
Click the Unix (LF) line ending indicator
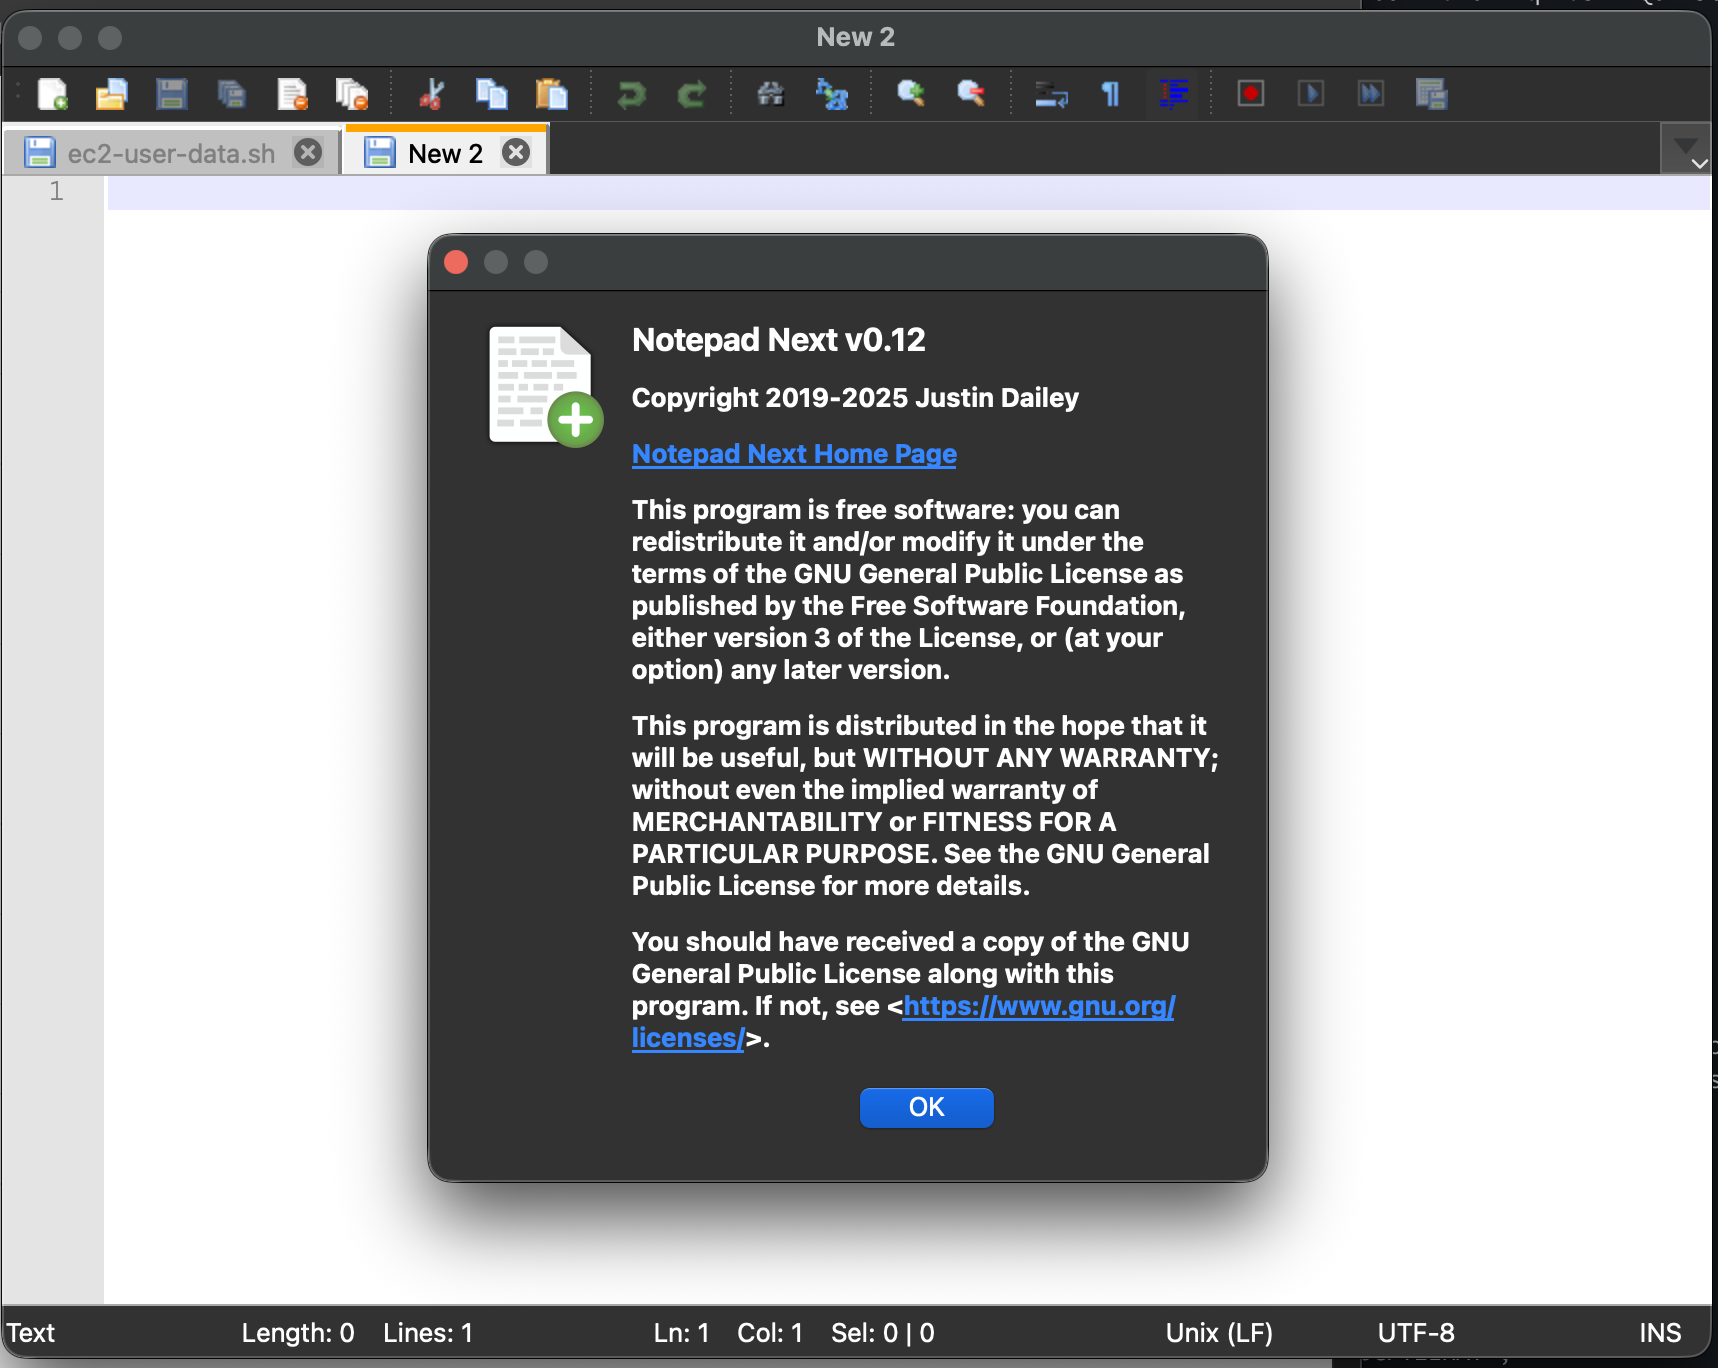1219,1333
